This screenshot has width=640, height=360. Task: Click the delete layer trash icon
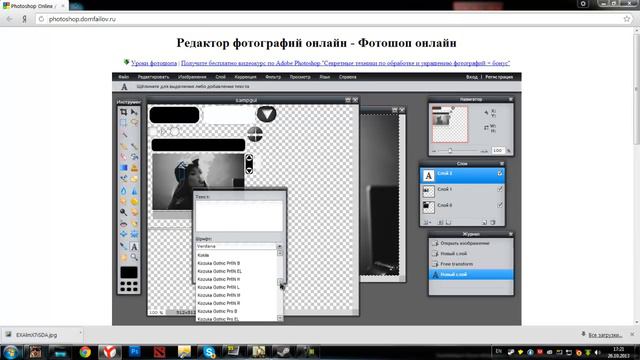tap(493, 222)
